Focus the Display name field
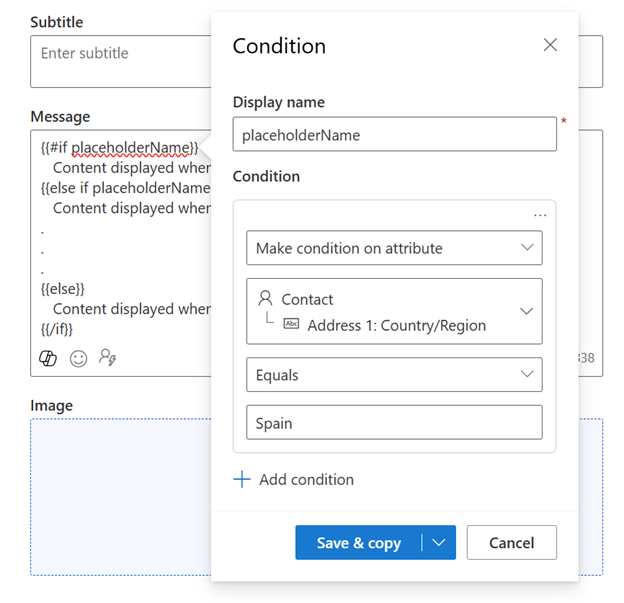This screenshot has height=603, width=624. pyautogui.click(x=394, y=135)
